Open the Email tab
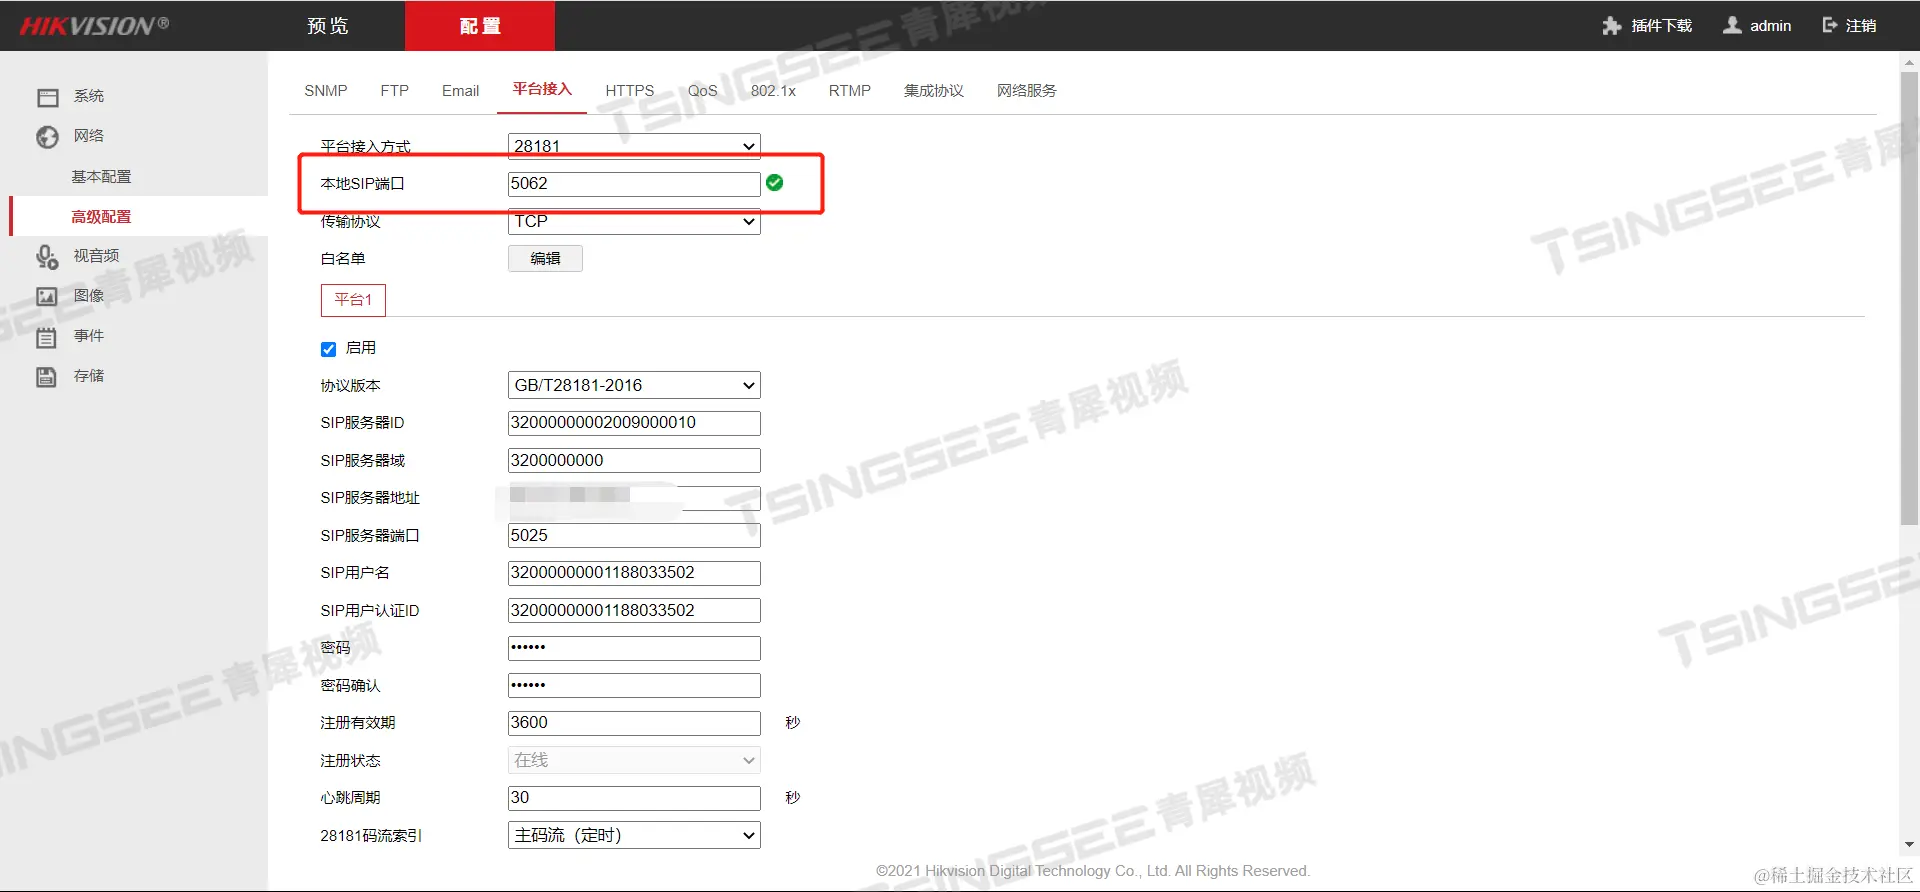The image size is (1920, 892). click(x=460, y=91)
